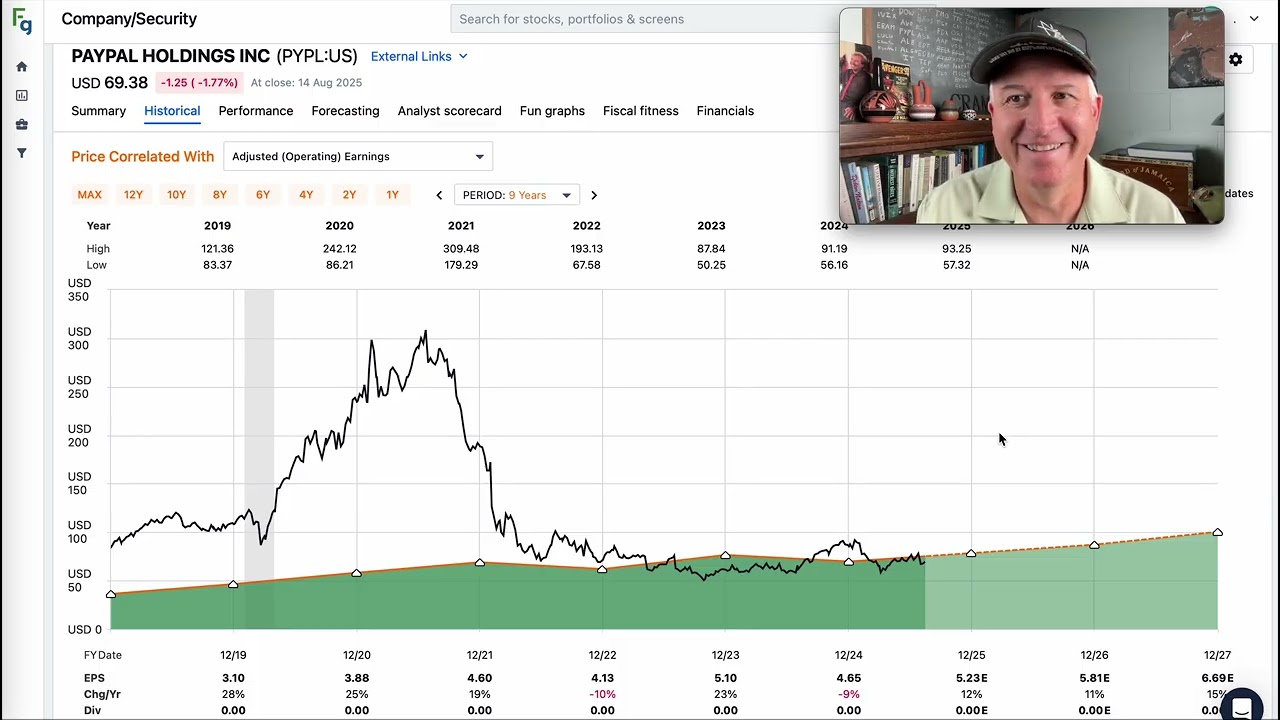Click the 2021 high value 309.48

coord(461,249)
